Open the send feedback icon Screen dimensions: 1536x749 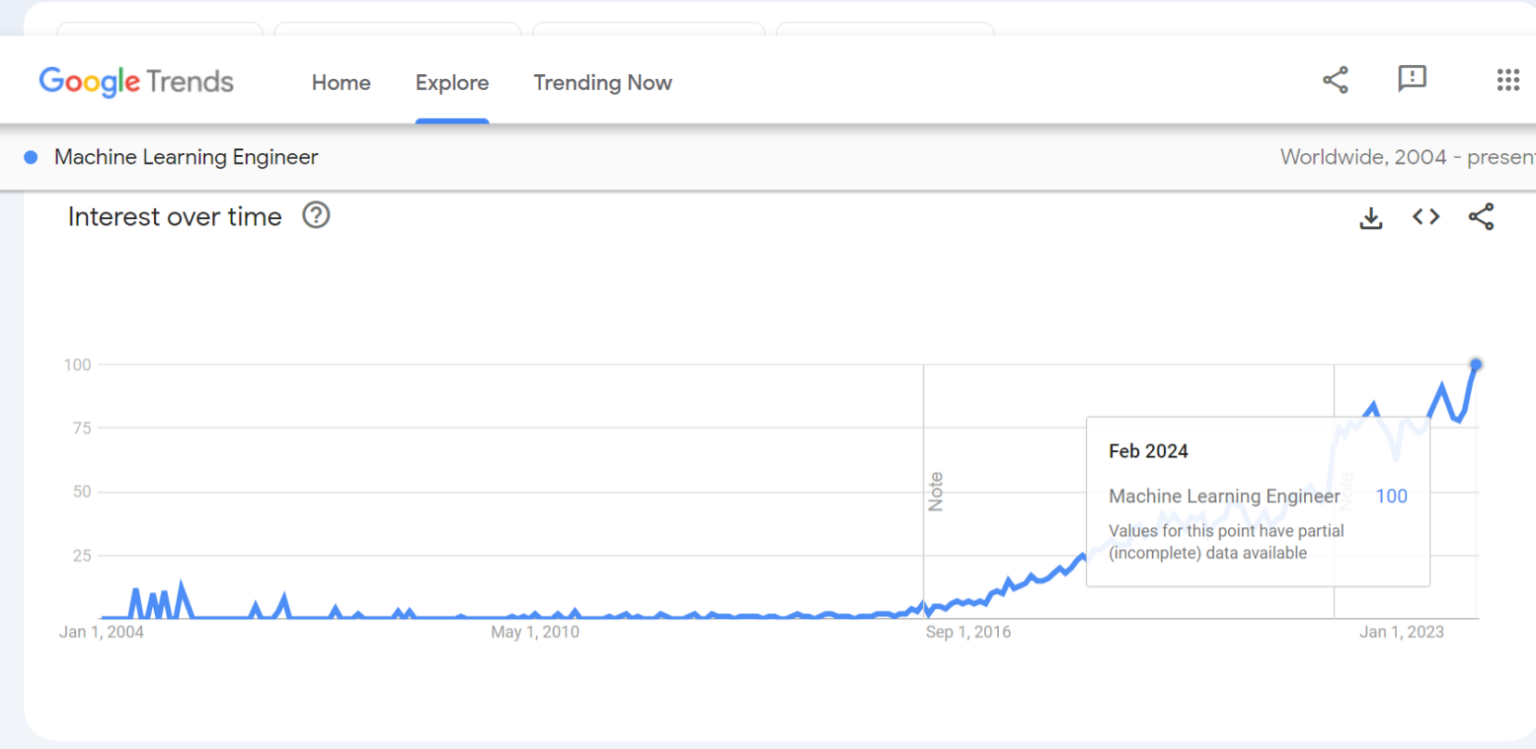point(1411,79)
